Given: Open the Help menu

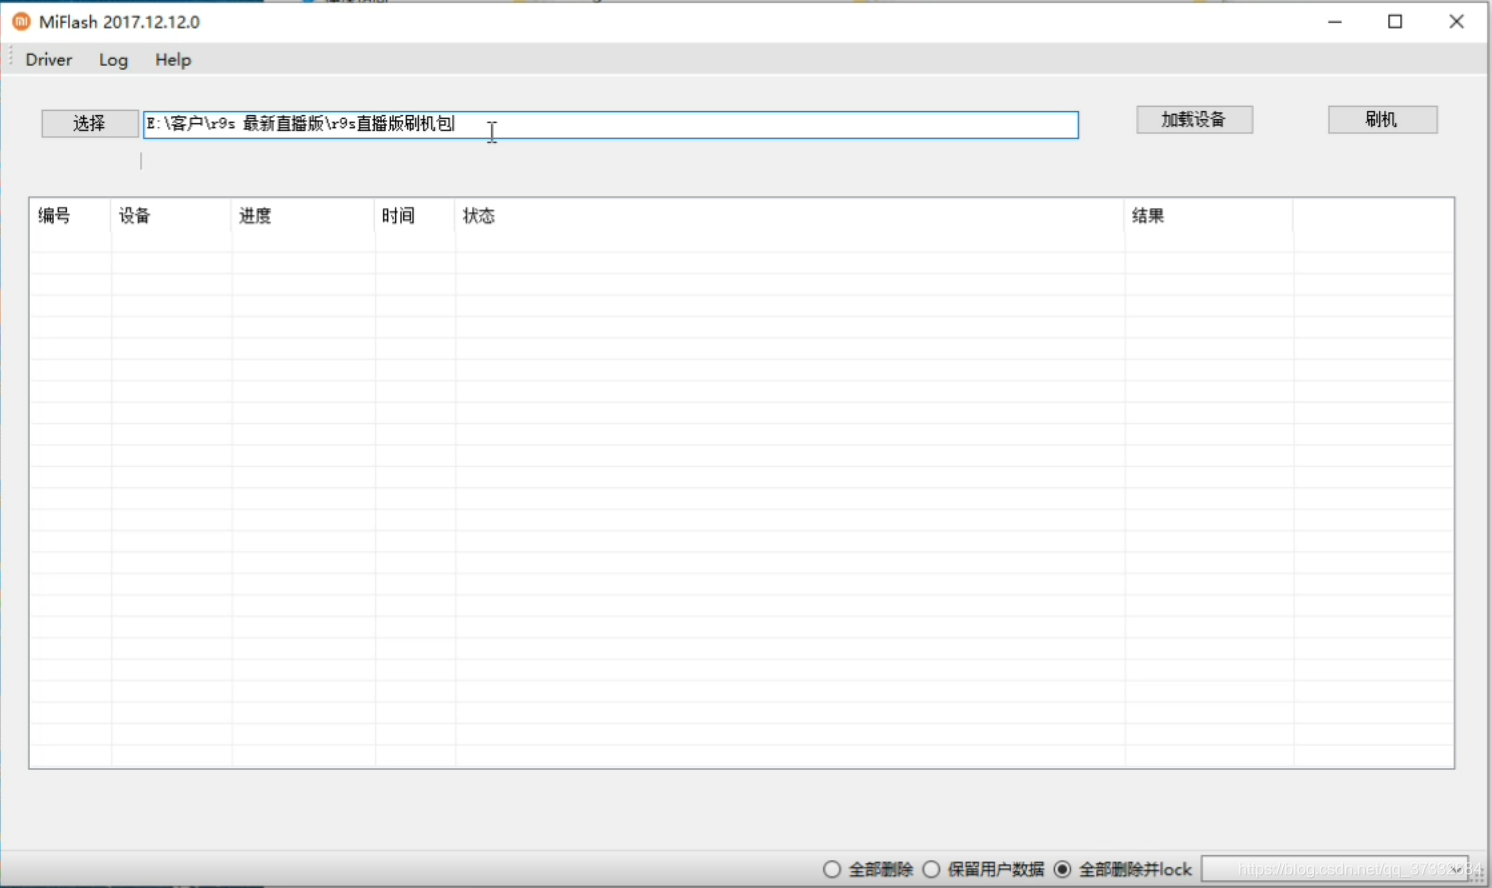Looking at the screenshot, I should (x=173, y=60).
